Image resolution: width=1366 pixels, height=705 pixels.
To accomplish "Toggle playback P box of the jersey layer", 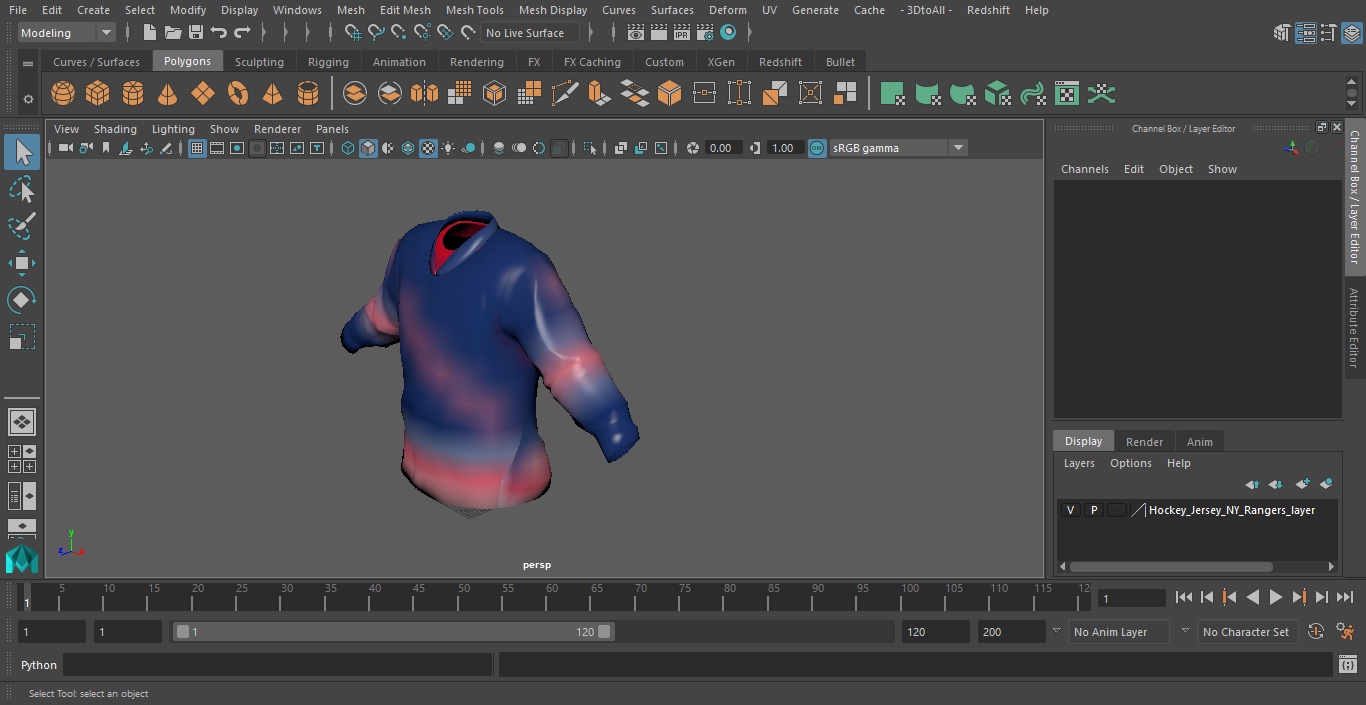I will (x=1094, y=510).
